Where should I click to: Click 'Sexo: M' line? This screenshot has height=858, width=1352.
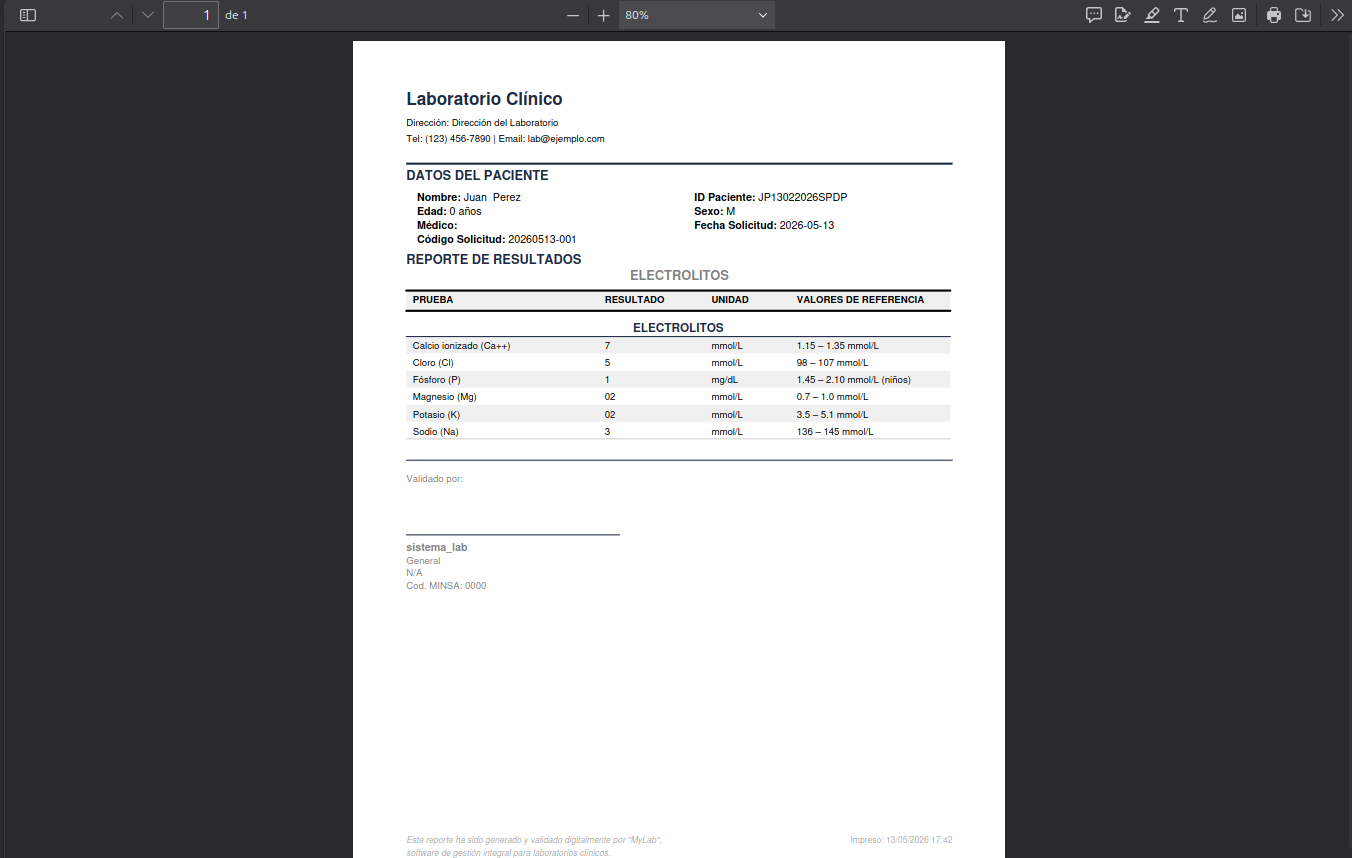pyautogui.click(x=715, y=212)
